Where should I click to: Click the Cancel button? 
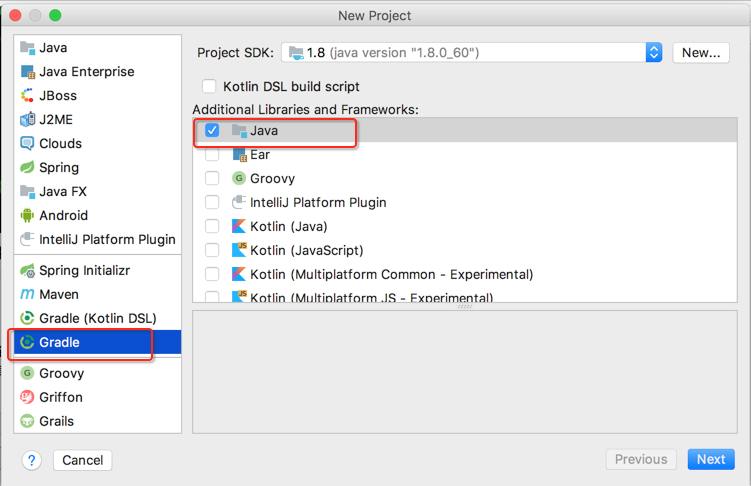click(x=82, y=460)
